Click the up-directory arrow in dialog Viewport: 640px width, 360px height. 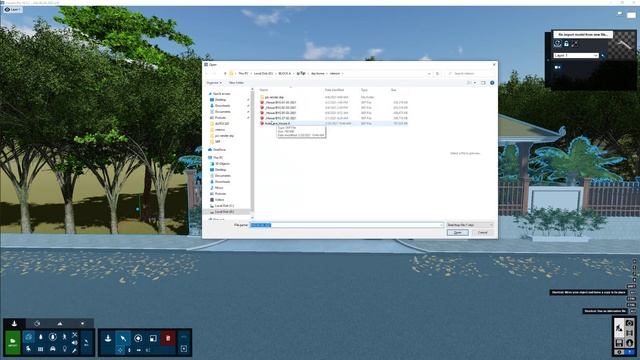pos(225,73)
